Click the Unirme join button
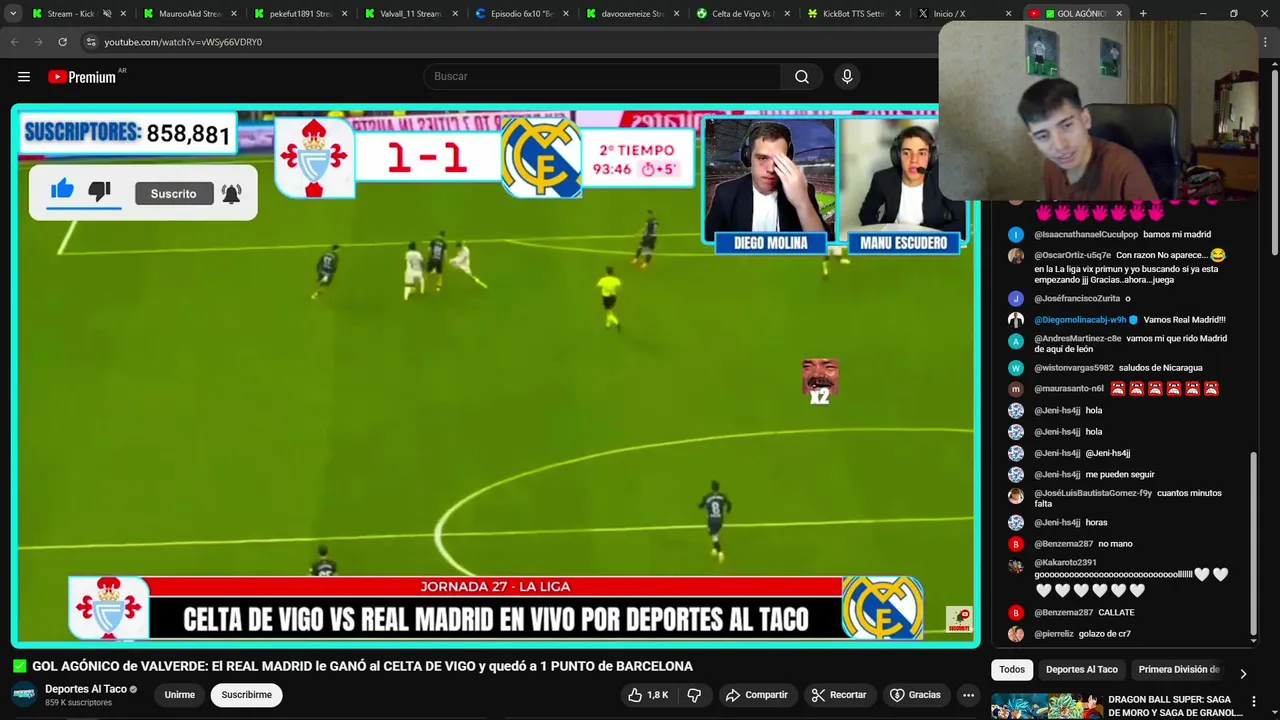1280x720 pixels. point(179,695)
